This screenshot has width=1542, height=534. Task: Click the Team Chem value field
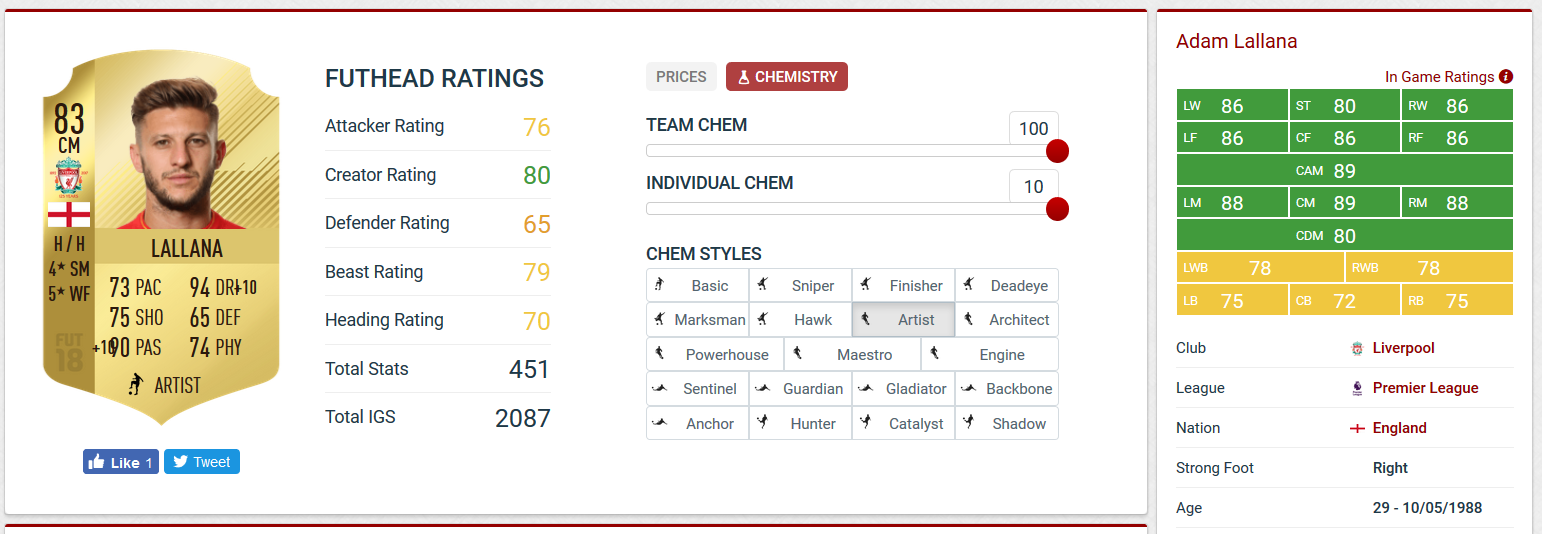1033,128
